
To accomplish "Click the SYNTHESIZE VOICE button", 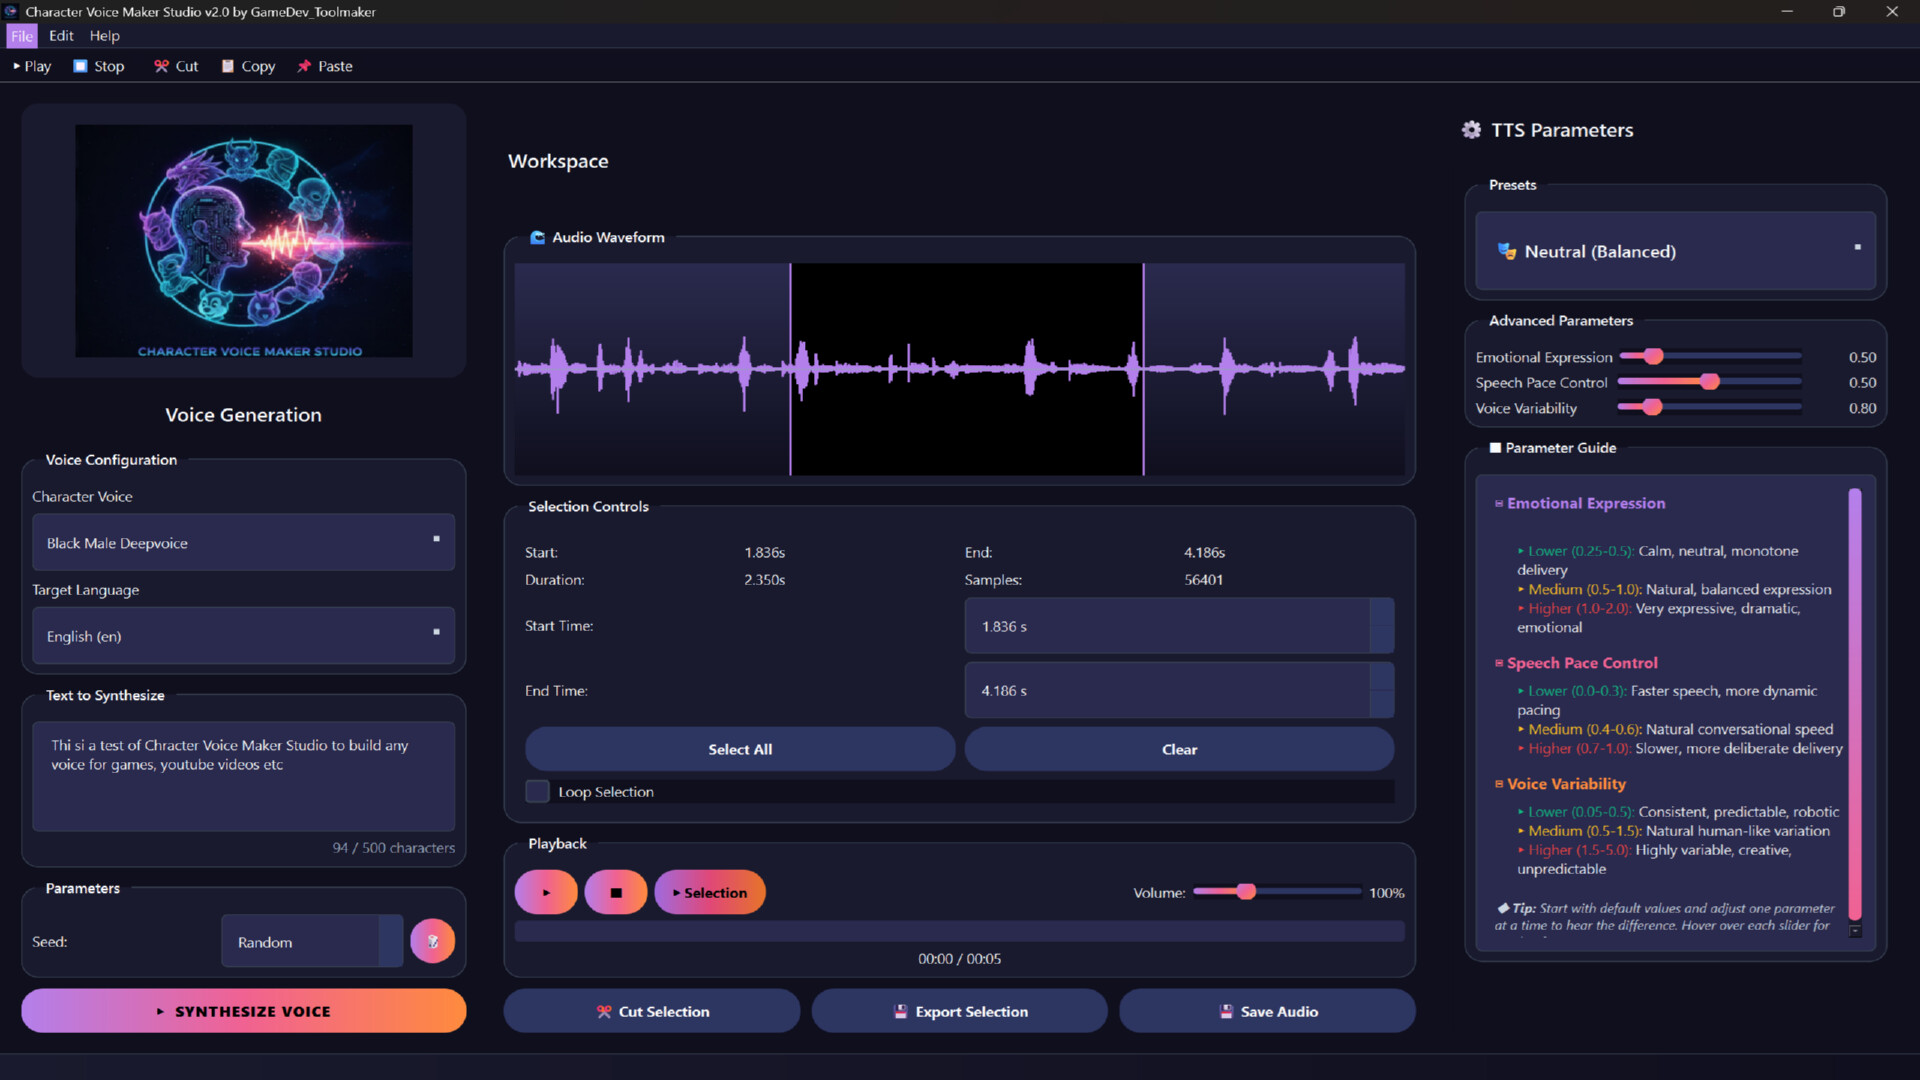I will [x=242, y=1011].
